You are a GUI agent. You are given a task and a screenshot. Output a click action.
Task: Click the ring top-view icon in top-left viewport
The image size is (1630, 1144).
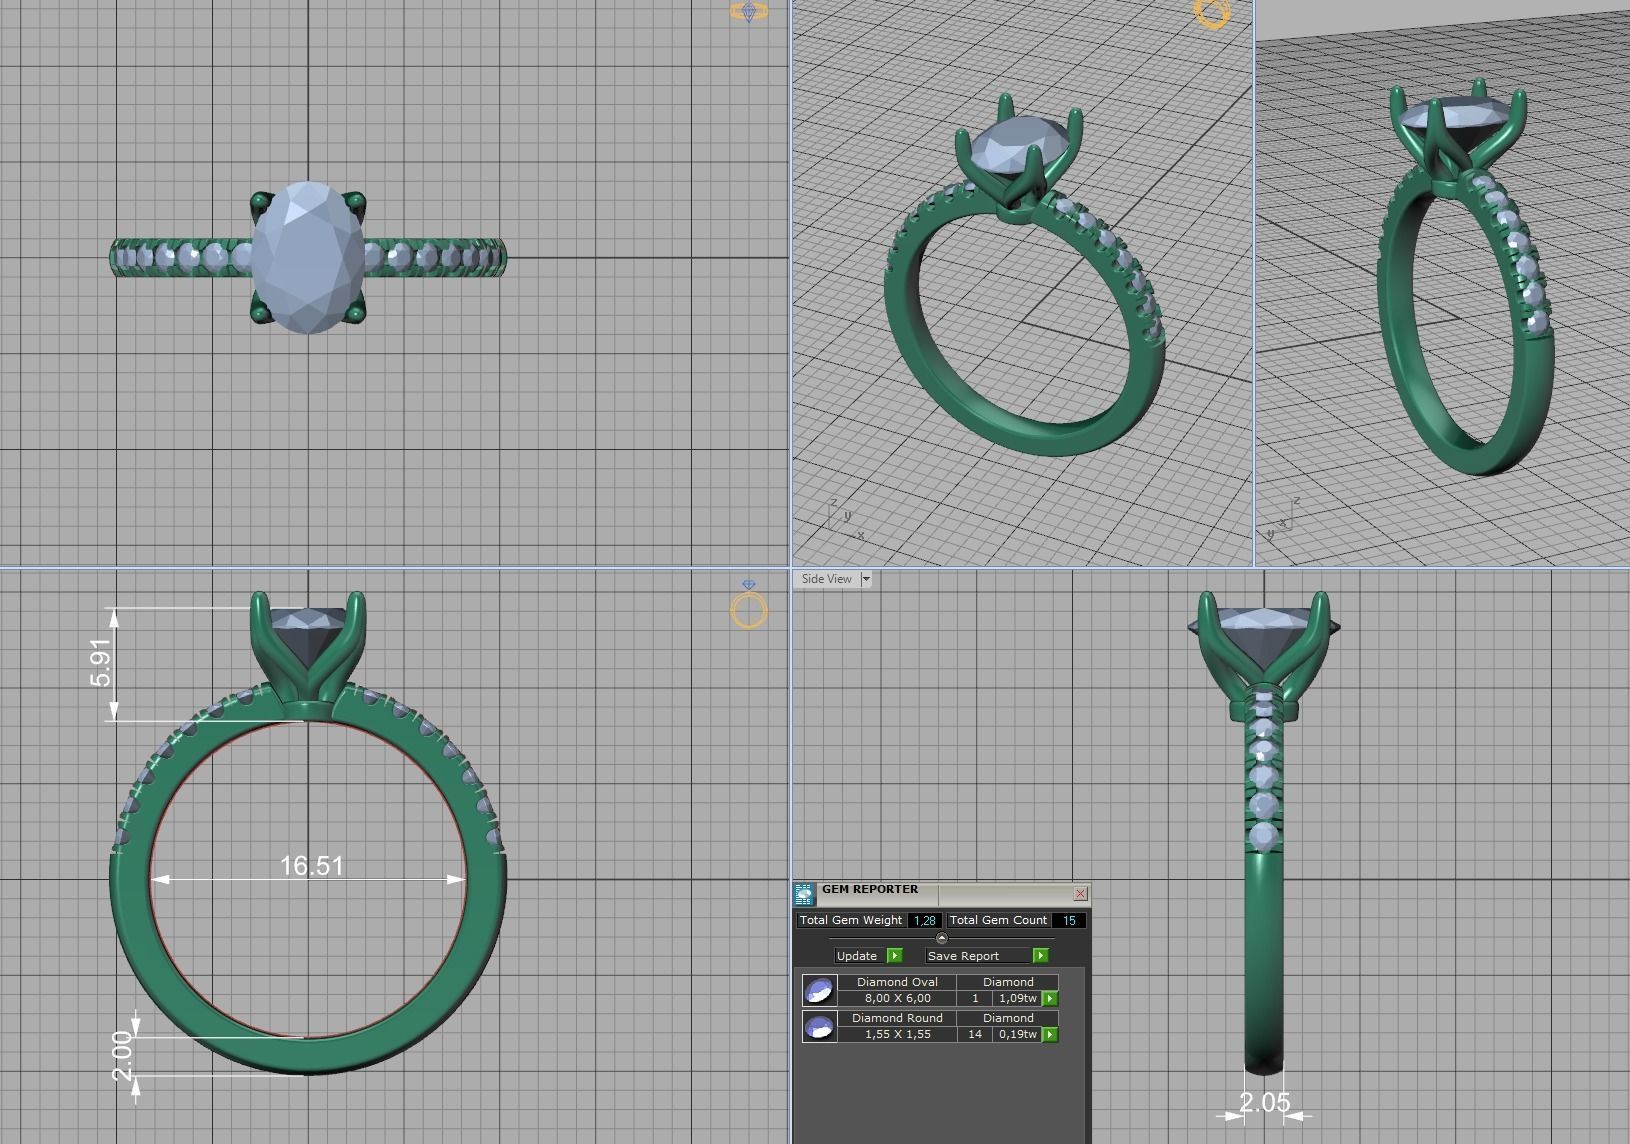[x=749, y=12]
